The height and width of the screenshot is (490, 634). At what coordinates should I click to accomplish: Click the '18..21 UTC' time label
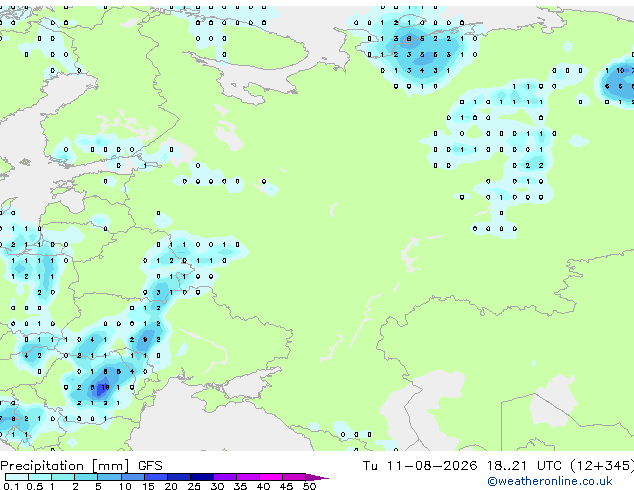524,466
